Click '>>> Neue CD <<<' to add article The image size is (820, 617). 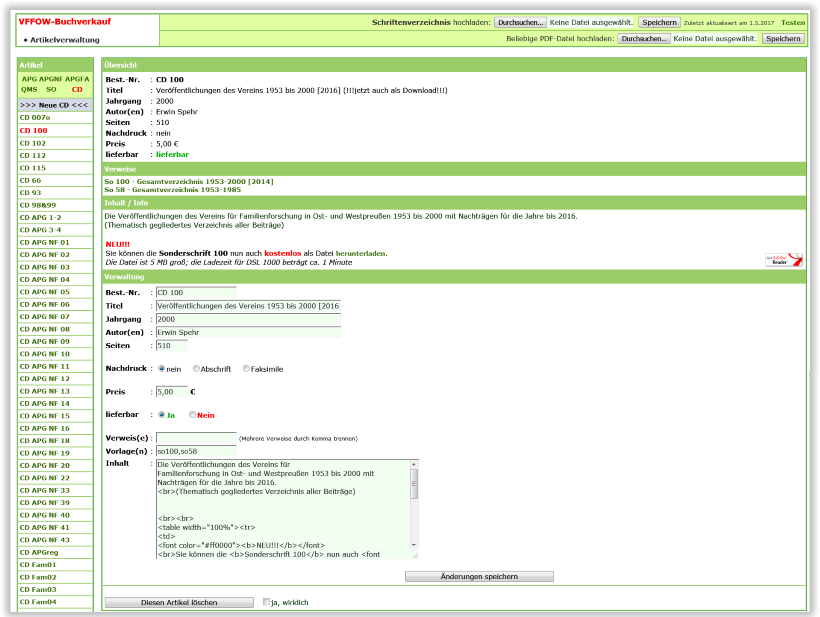click(x=54, y=105)
